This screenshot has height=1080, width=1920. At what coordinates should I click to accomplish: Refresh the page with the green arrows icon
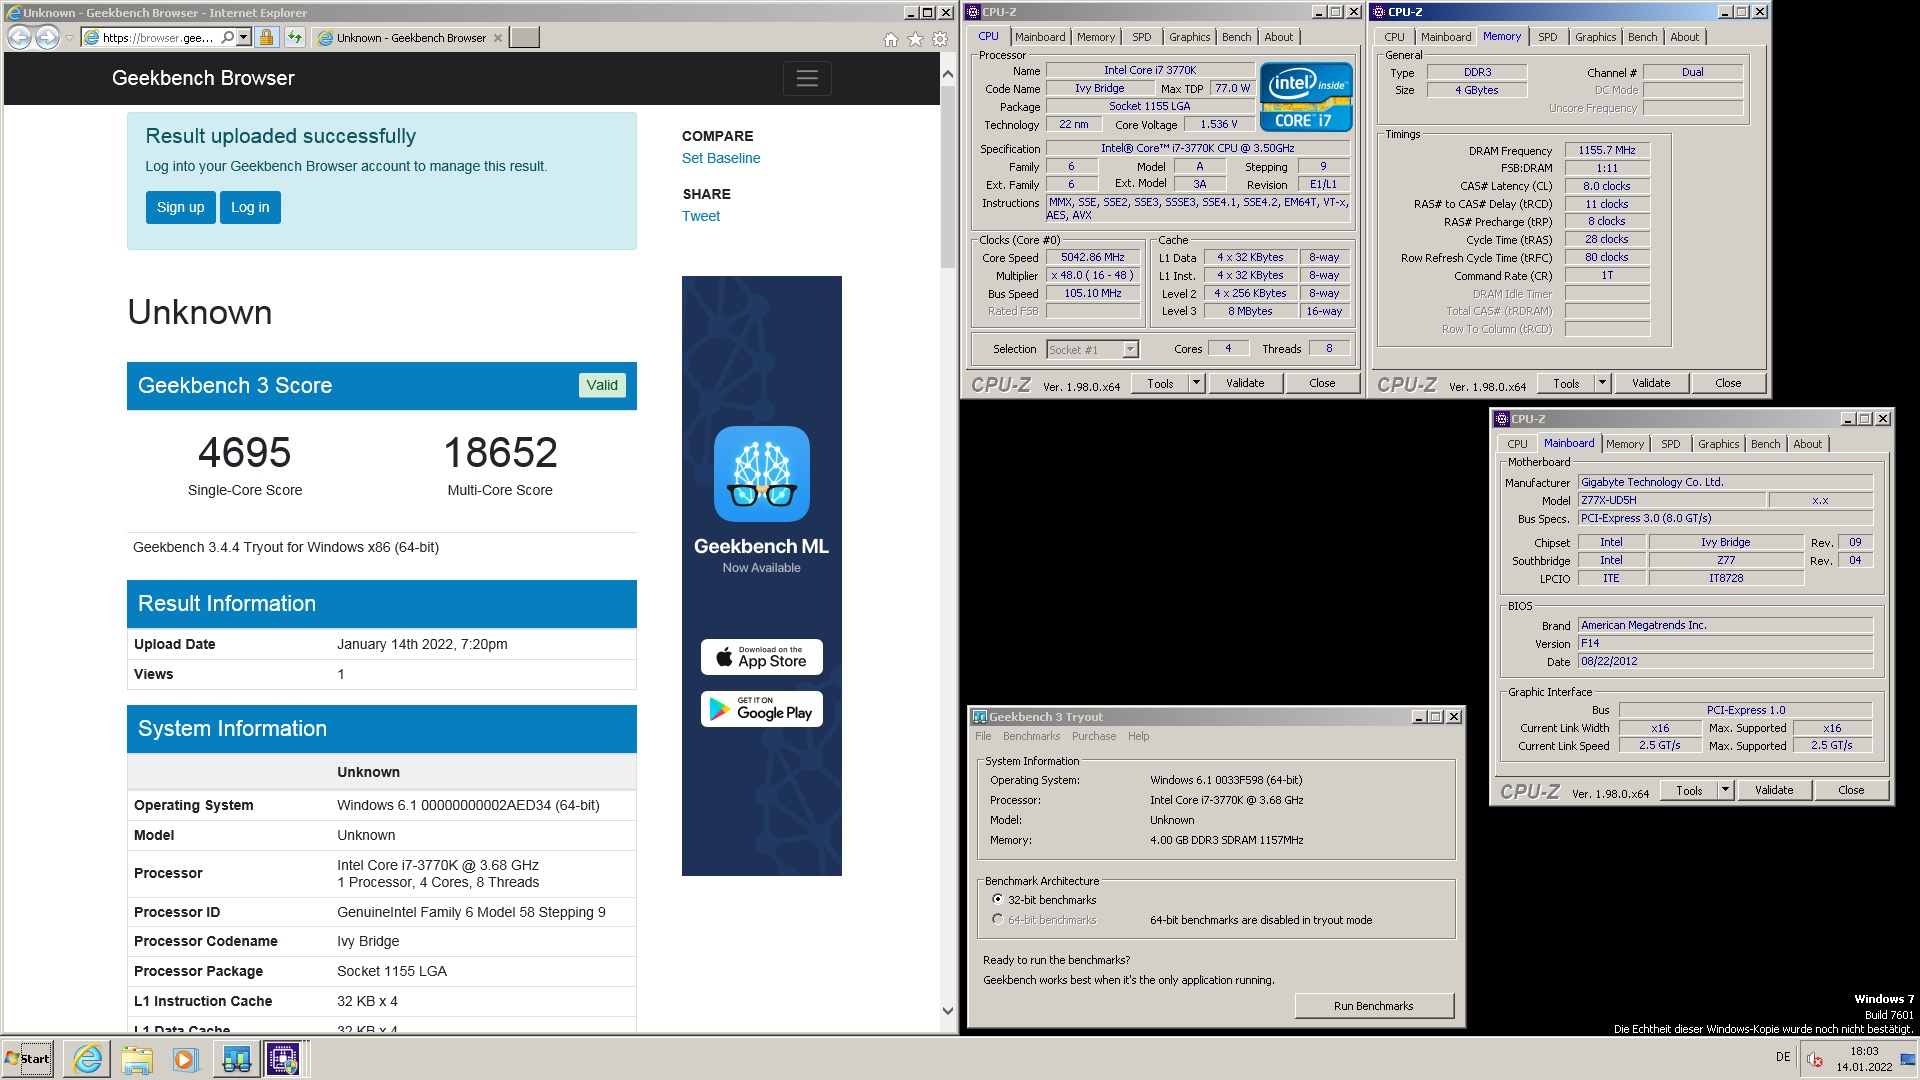(295, 37)
